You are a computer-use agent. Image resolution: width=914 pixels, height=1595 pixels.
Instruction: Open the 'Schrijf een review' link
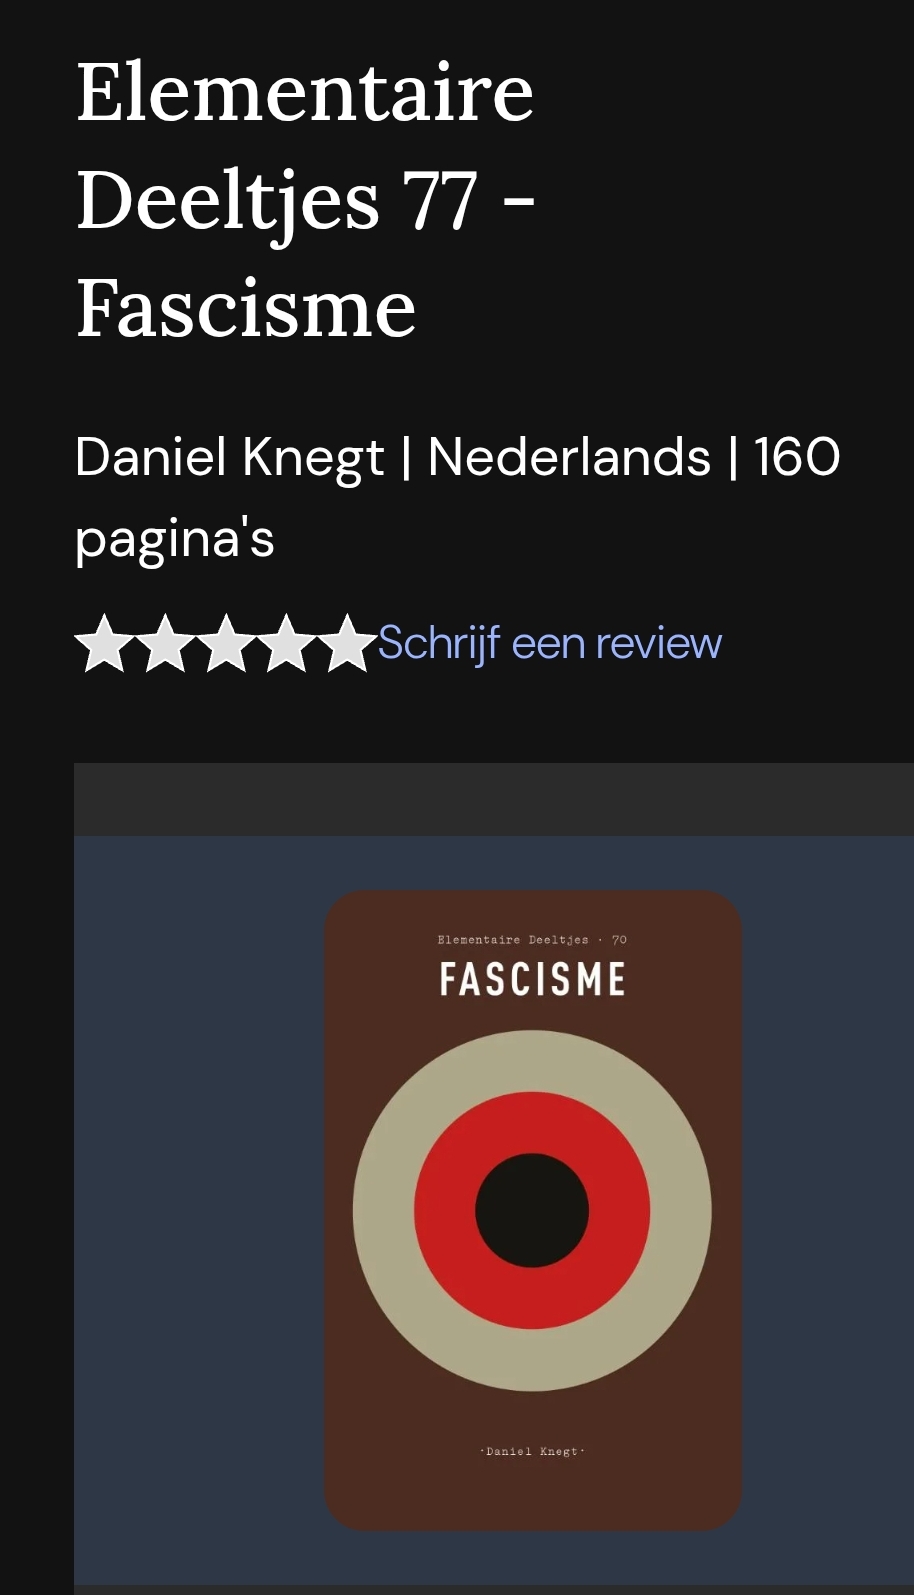549,643
